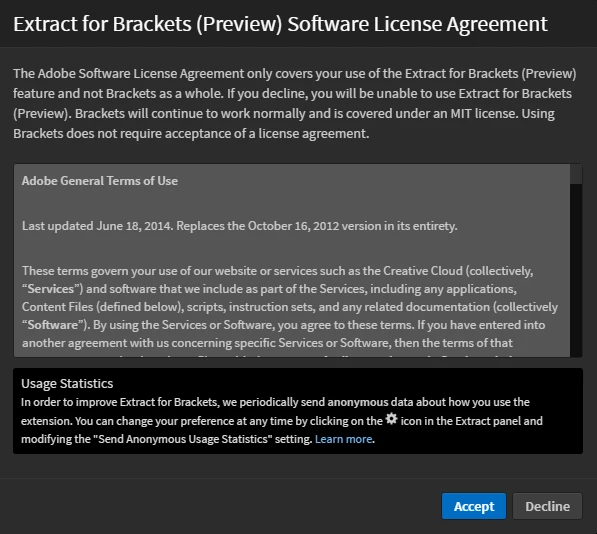Image resolution: width=597 pixels, height=534 pixels.
Task: Click the scrollbar track below the thumb
Action: pos(576,270)
